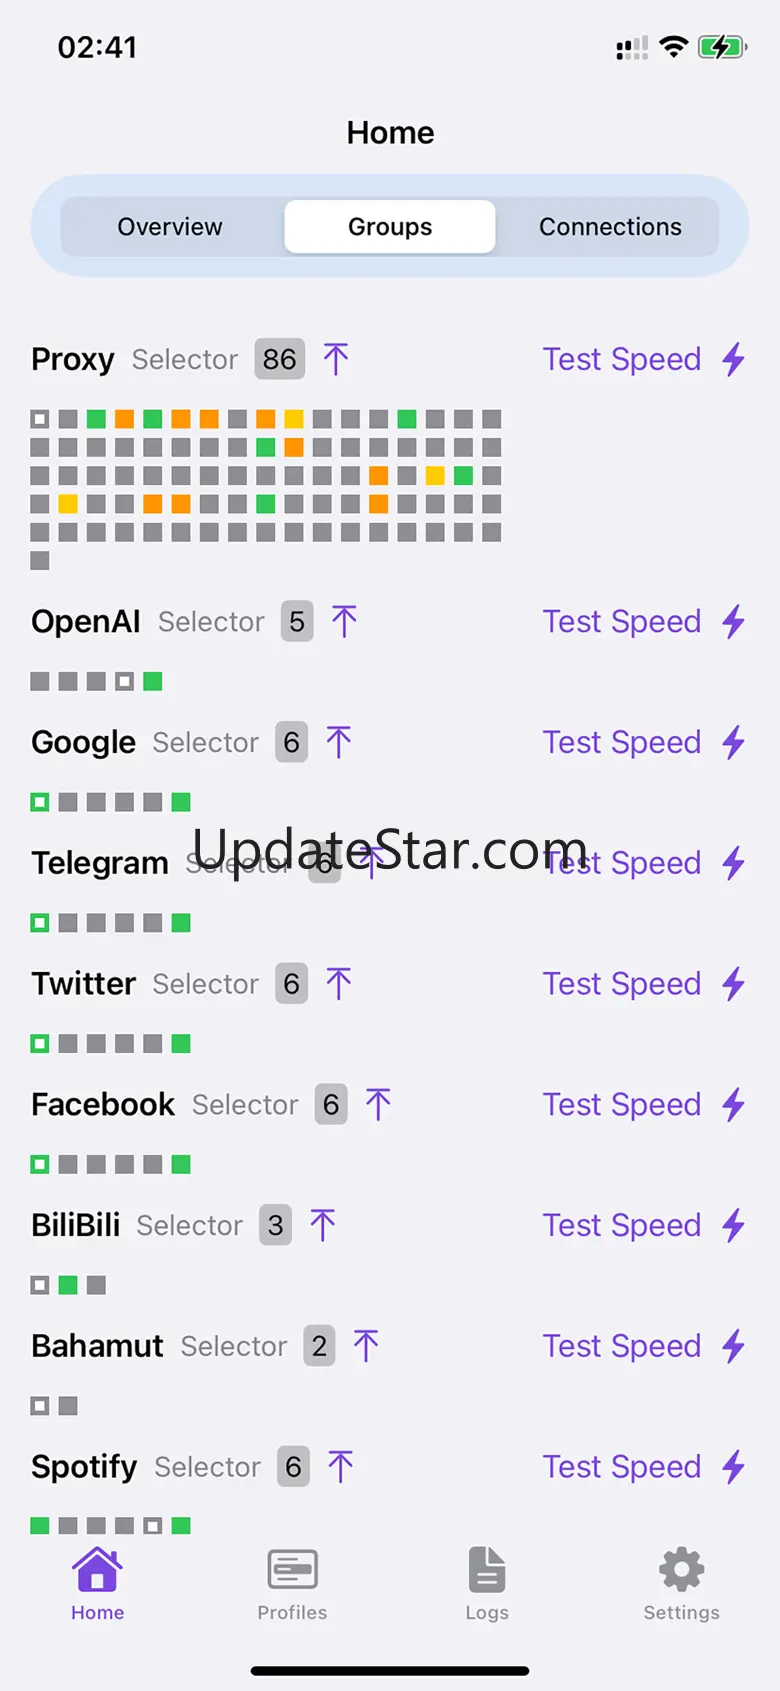Select the second node in Bahamut group

[x=68, y=1406]
